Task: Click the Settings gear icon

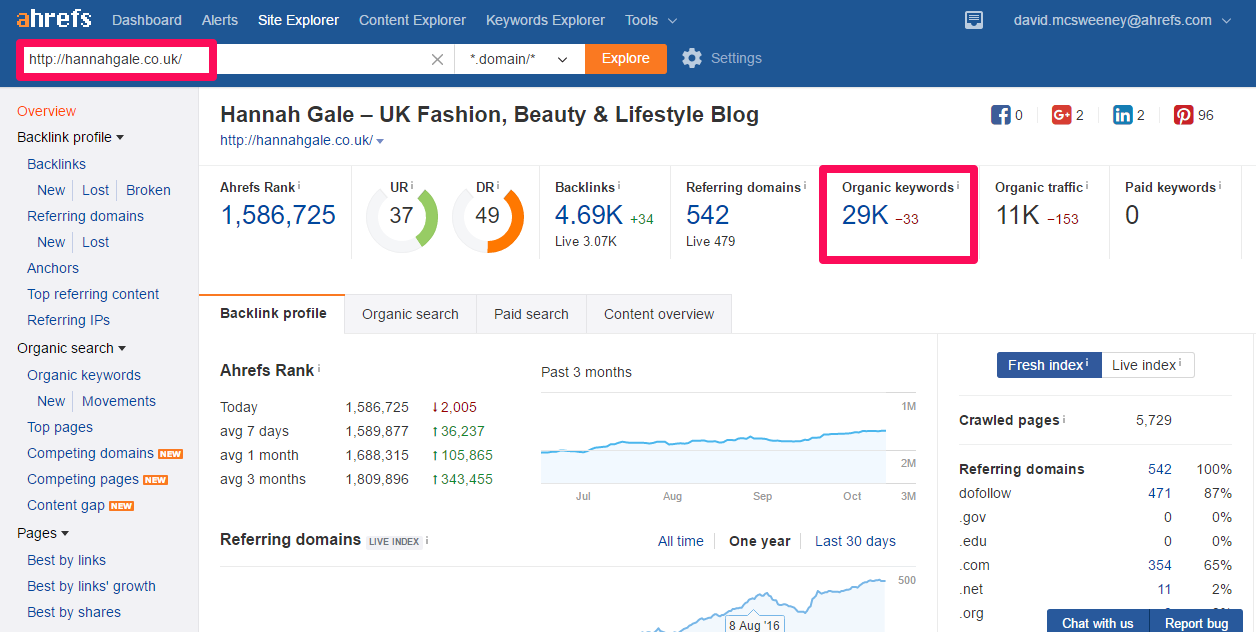Action: click(x=692, y=58)
